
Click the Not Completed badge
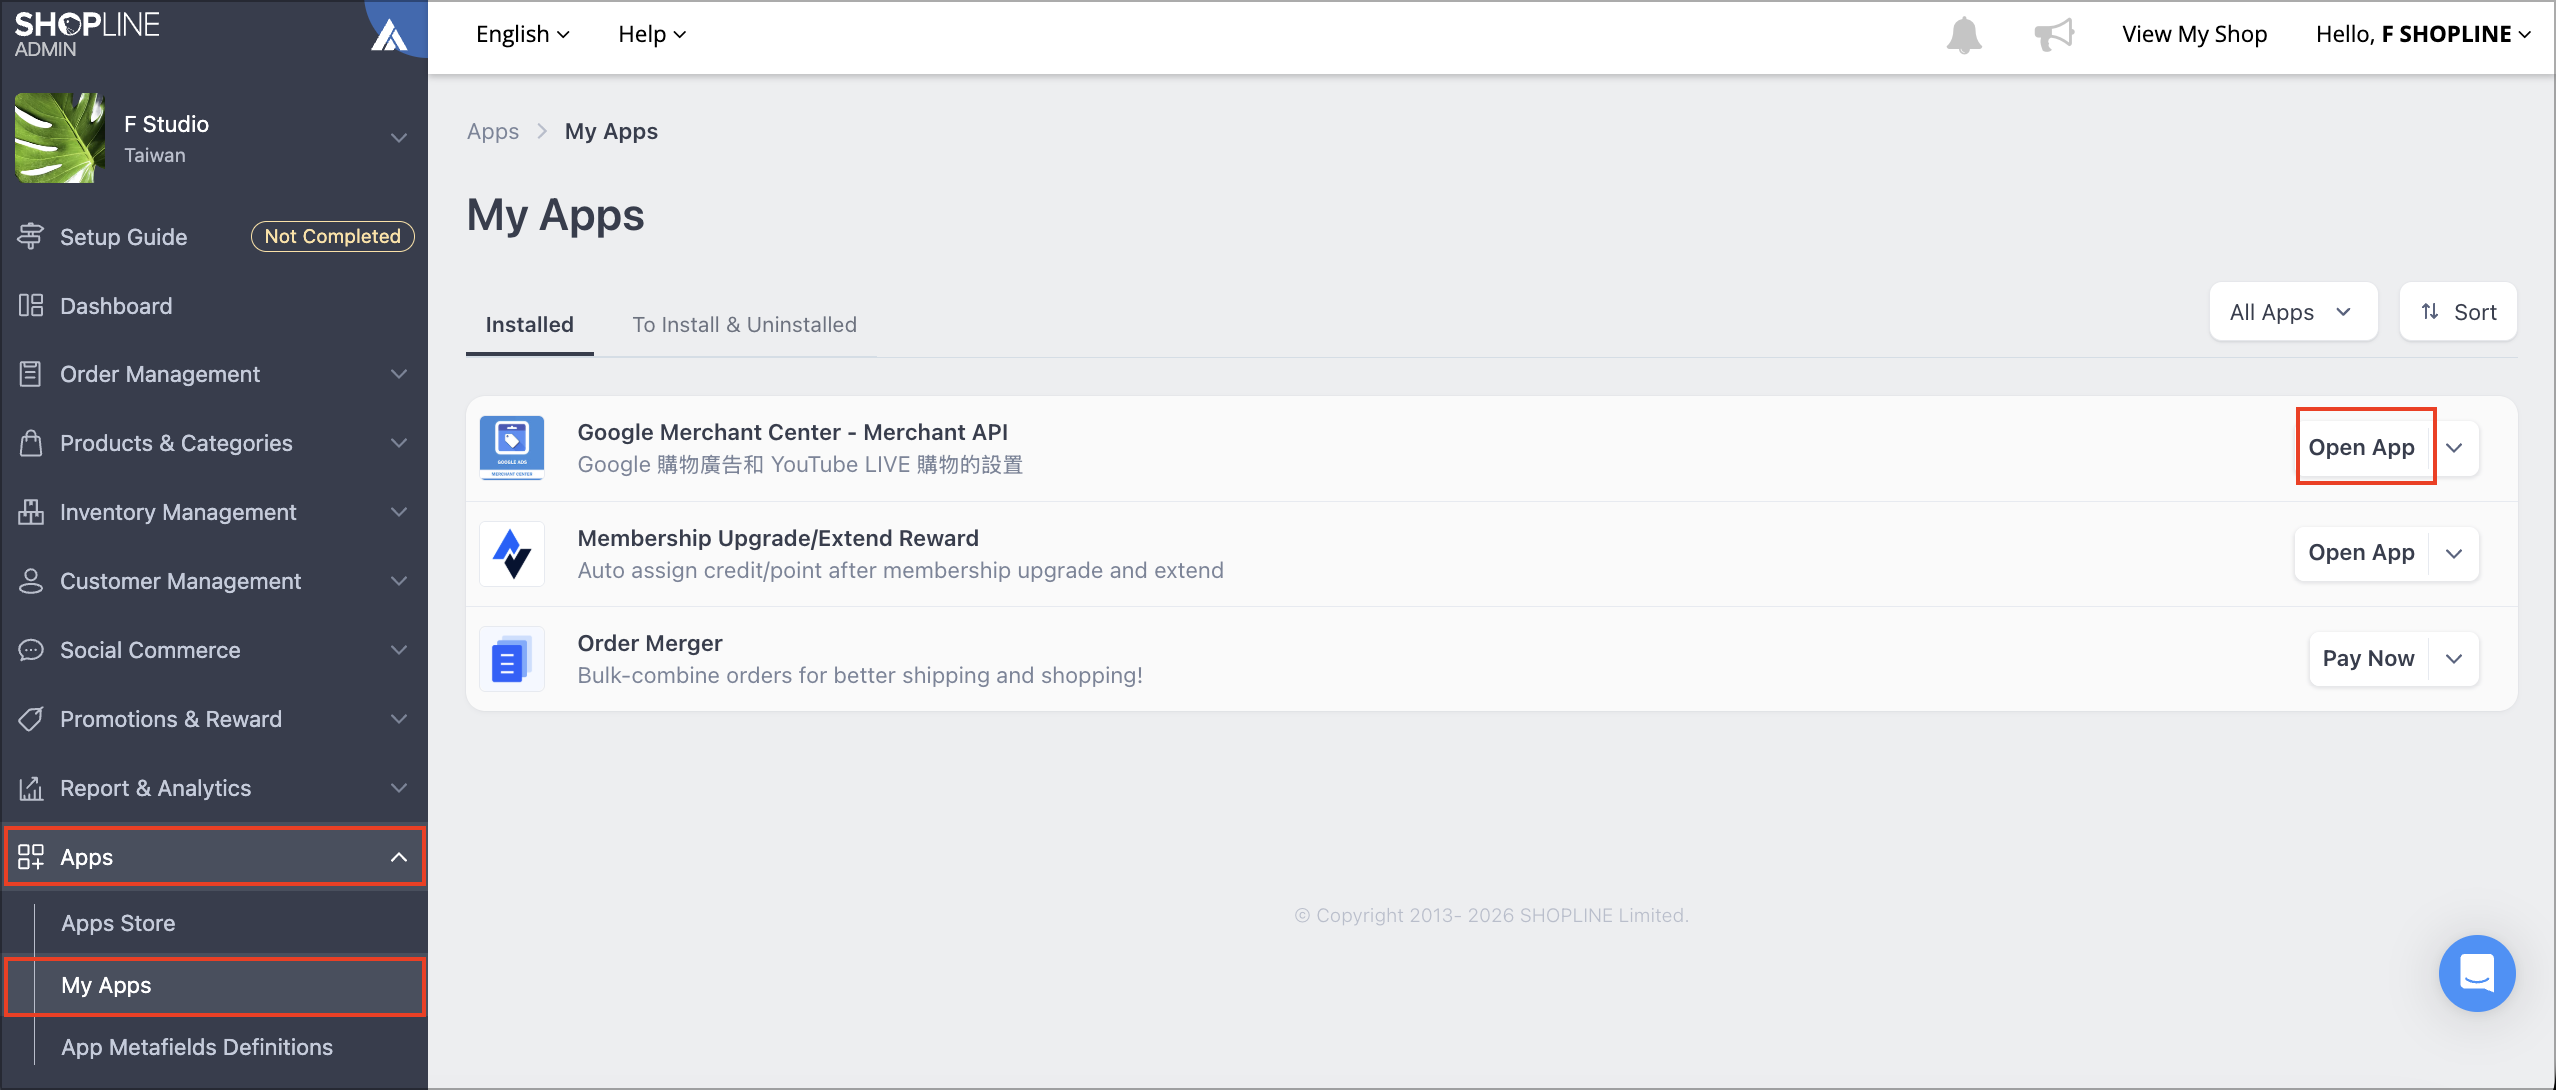click(x=332, y=236)
